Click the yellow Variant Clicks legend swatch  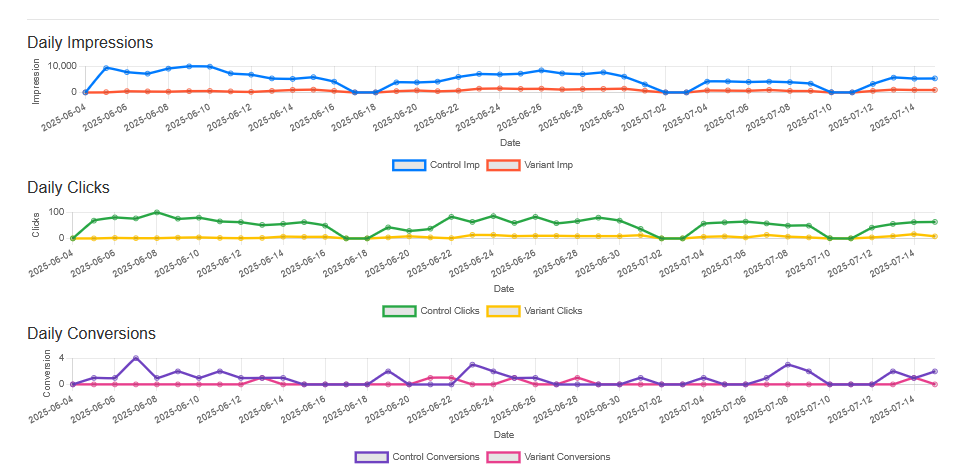502,311
